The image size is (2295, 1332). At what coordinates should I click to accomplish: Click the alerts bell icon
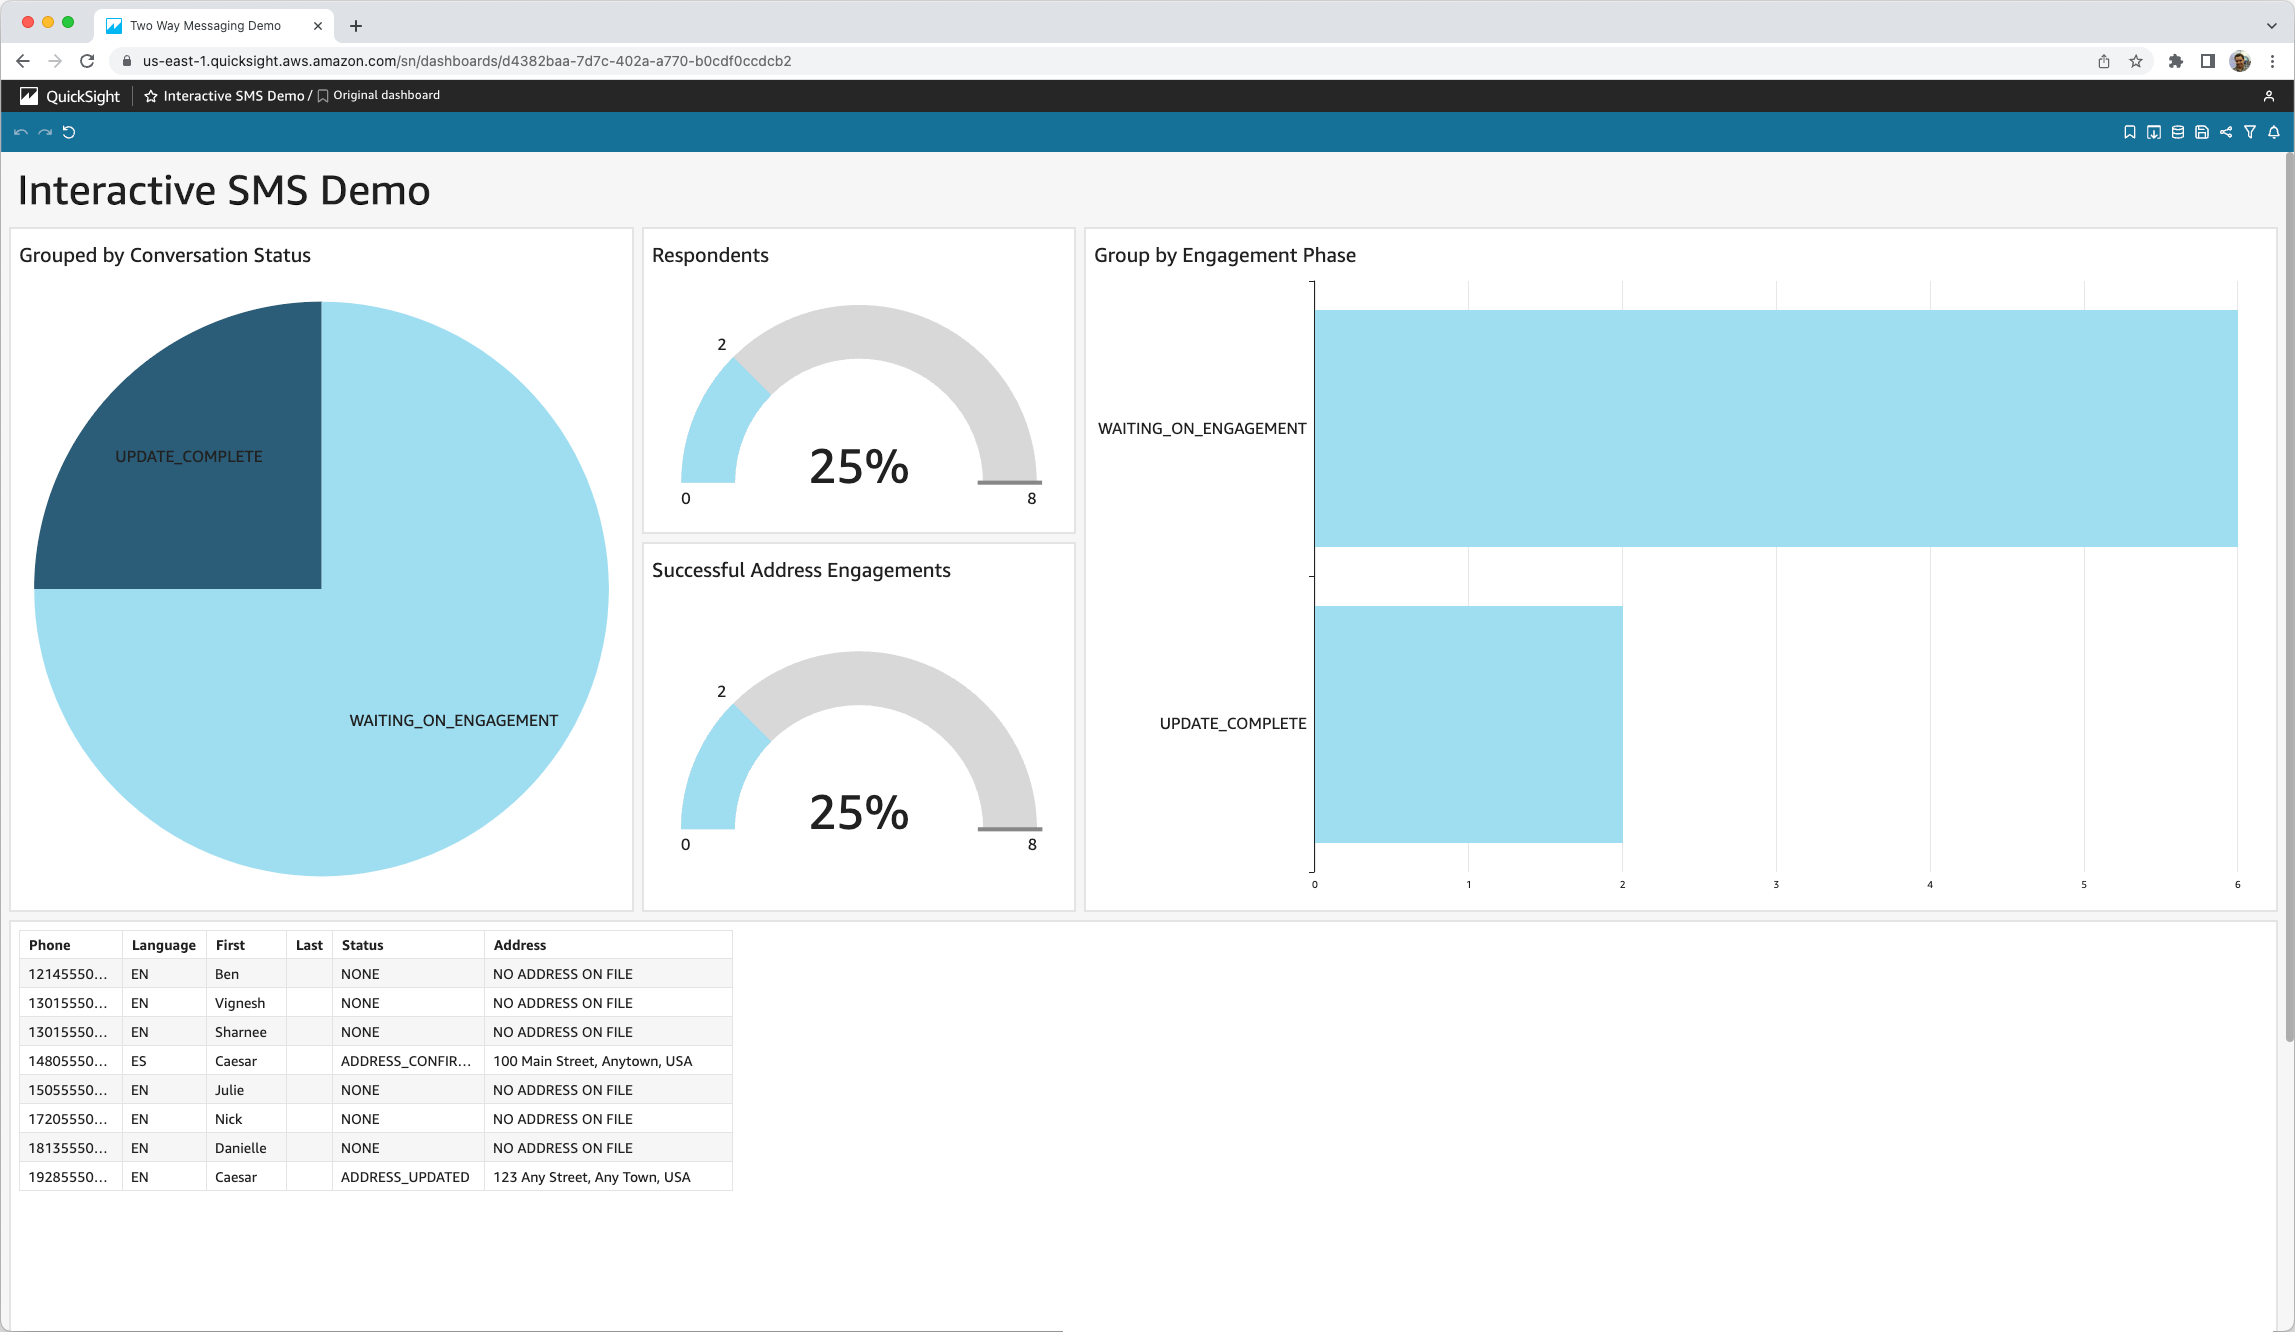[x=2273, y=132]
